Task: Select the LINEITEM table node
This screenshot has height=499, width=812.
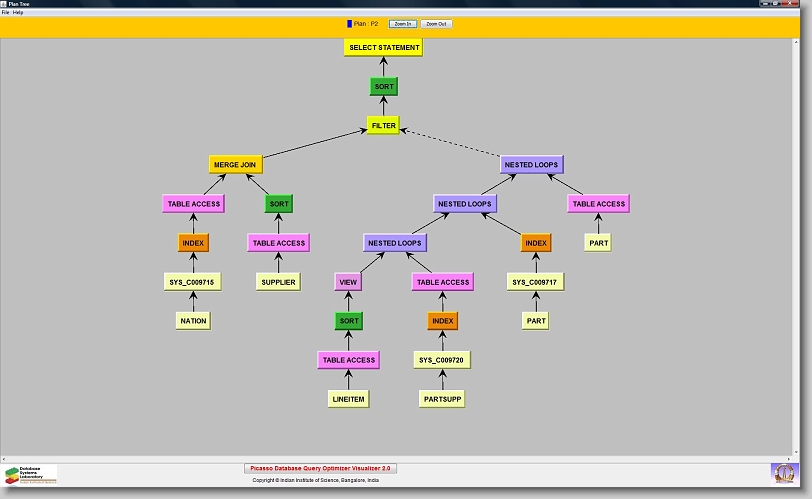Action: 348,399
